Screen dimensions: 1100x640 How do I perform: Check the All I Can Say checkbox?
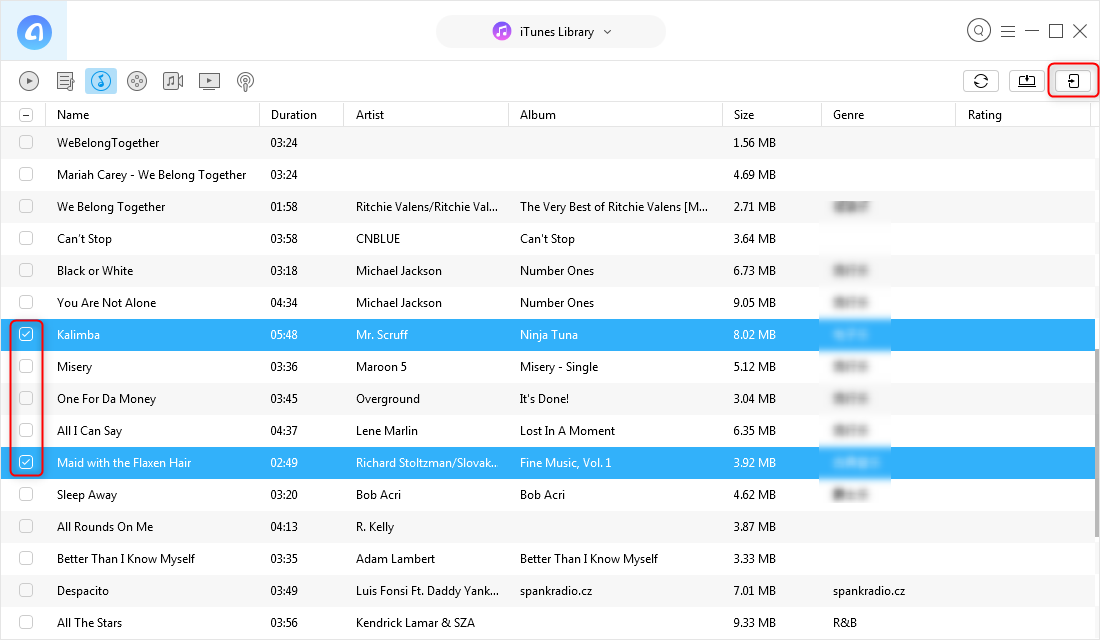[26, 430]
